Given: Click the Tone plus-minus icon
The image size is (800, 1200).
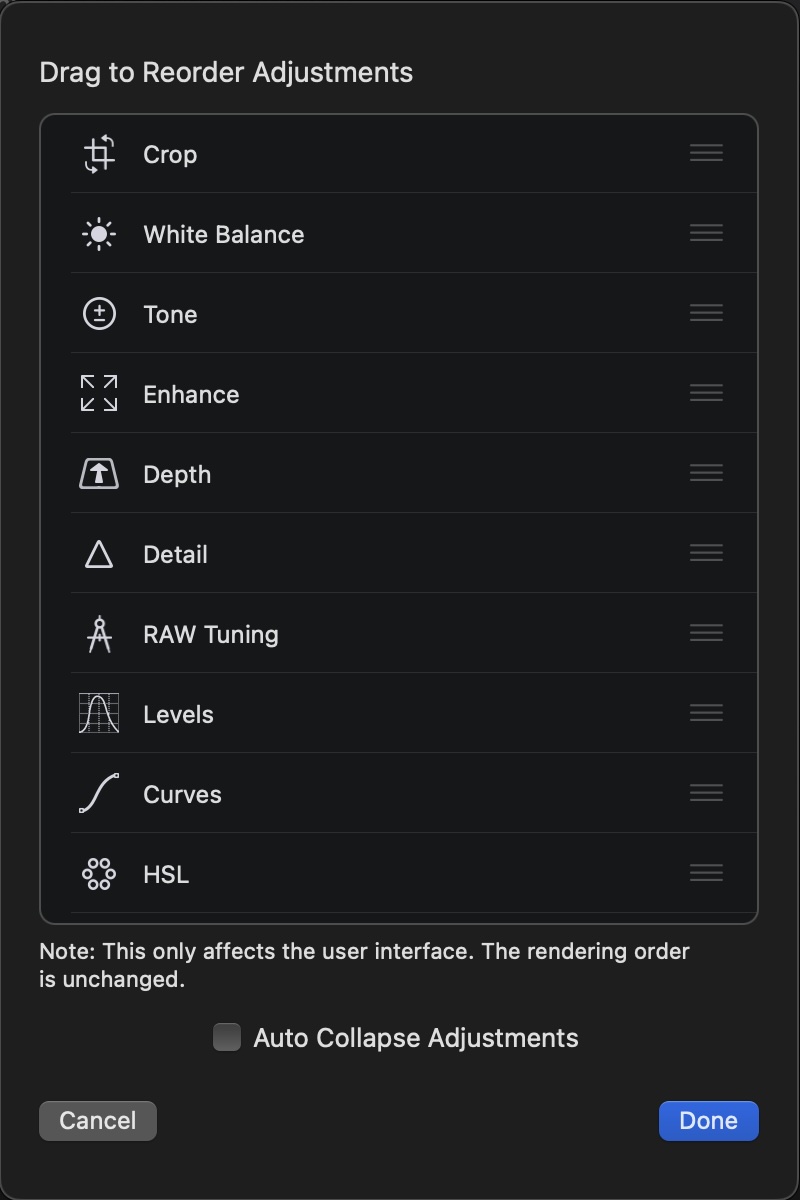Looking at the screenshot, I should tap(99, 315).
